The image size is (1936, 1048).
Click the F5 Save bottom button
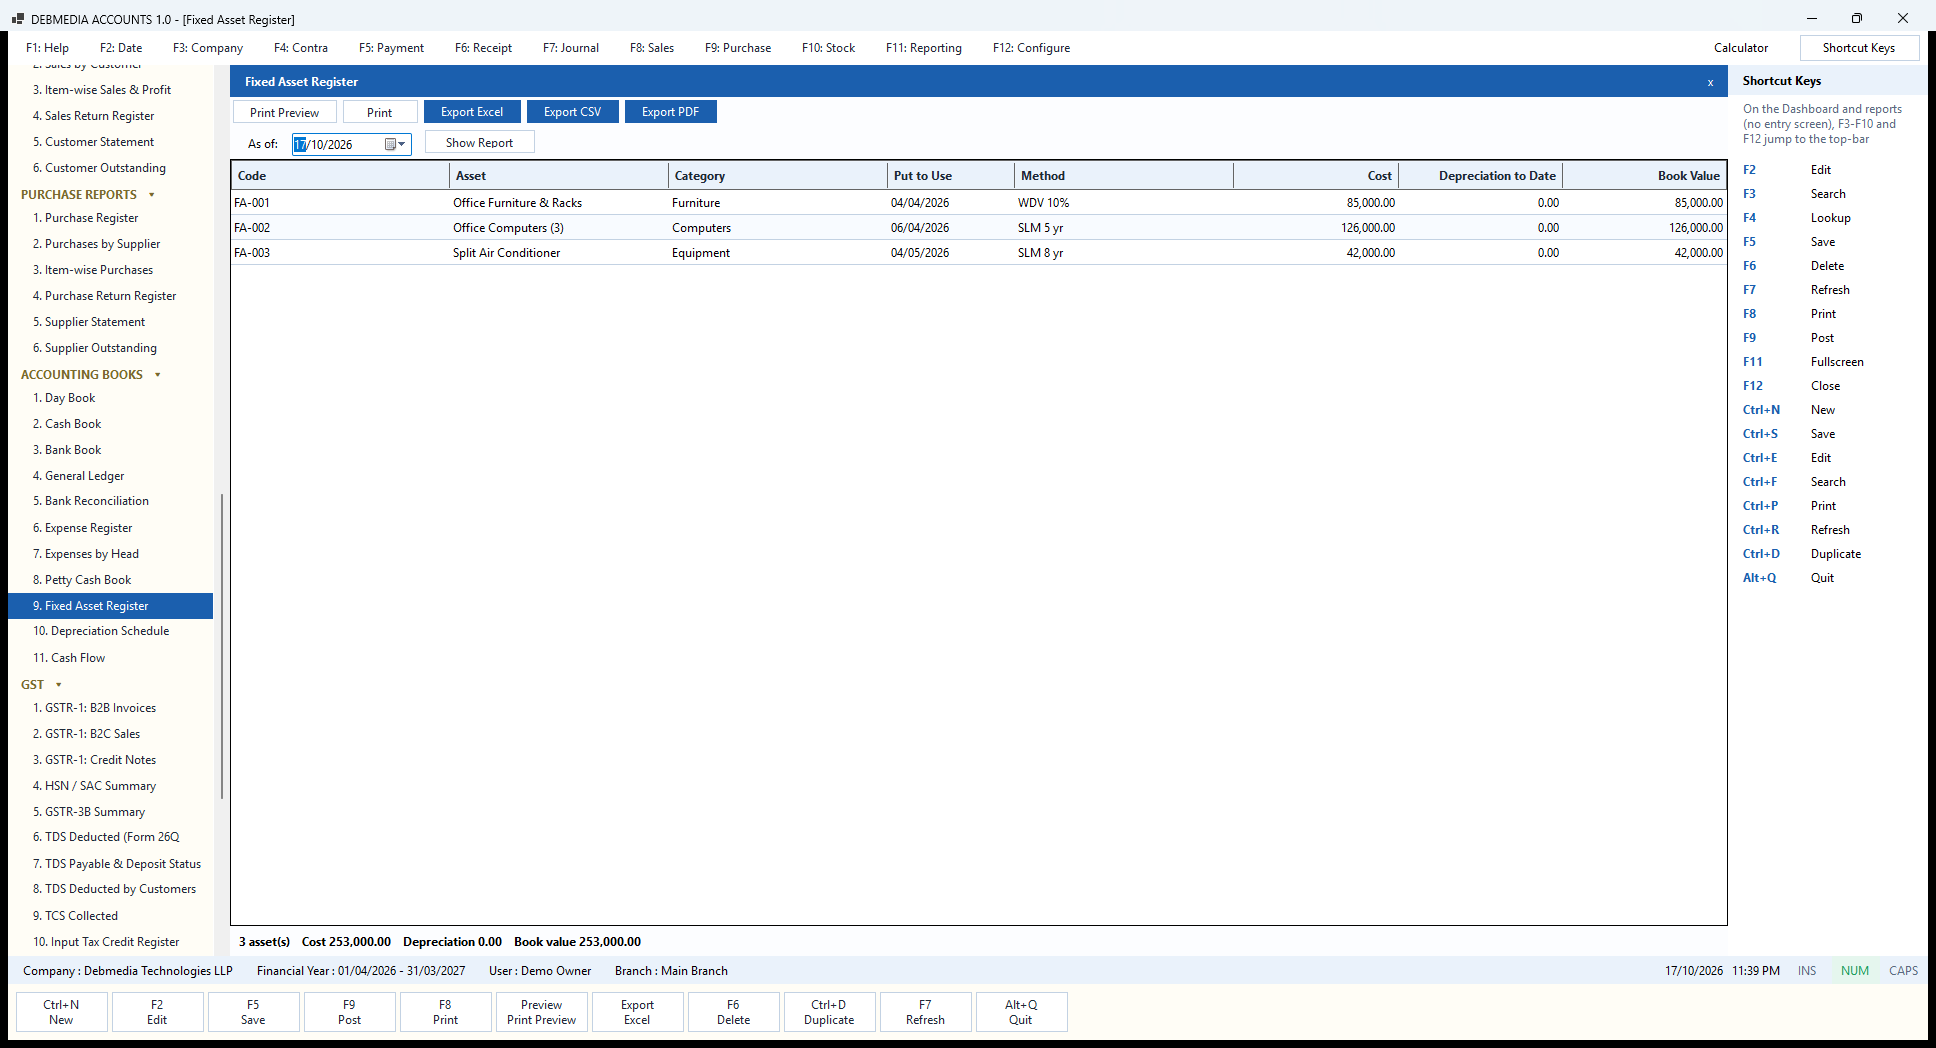(x=253, y=1012)
